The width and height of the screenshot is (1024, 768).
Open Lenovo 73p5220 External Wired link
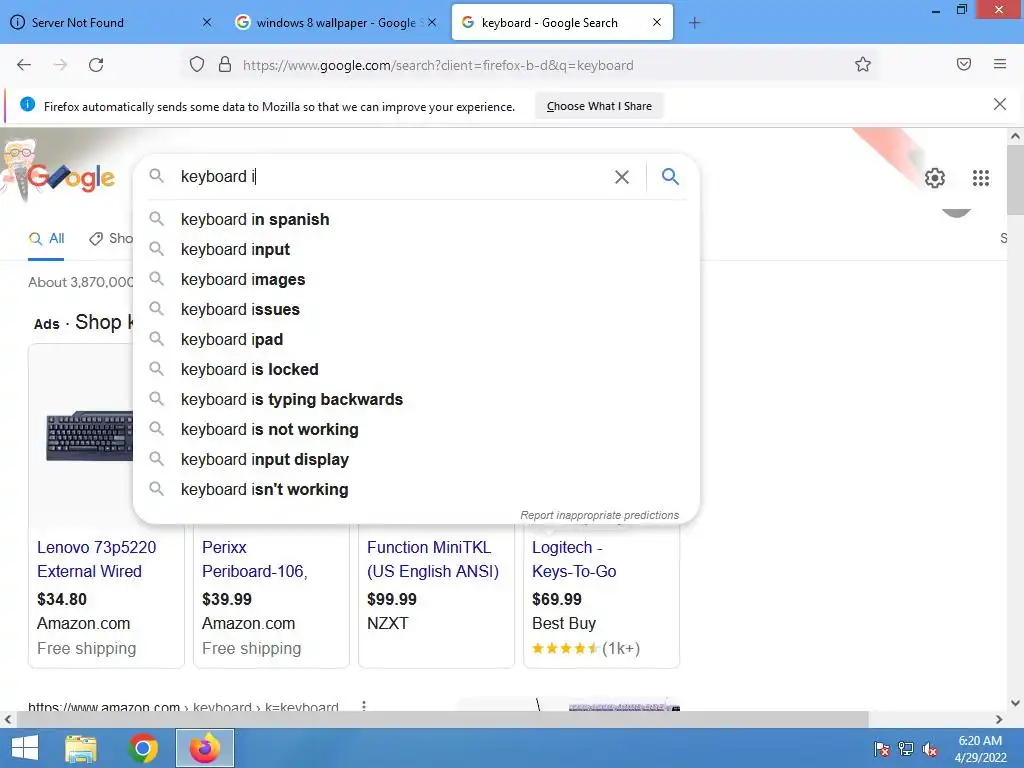click(97, 559)
